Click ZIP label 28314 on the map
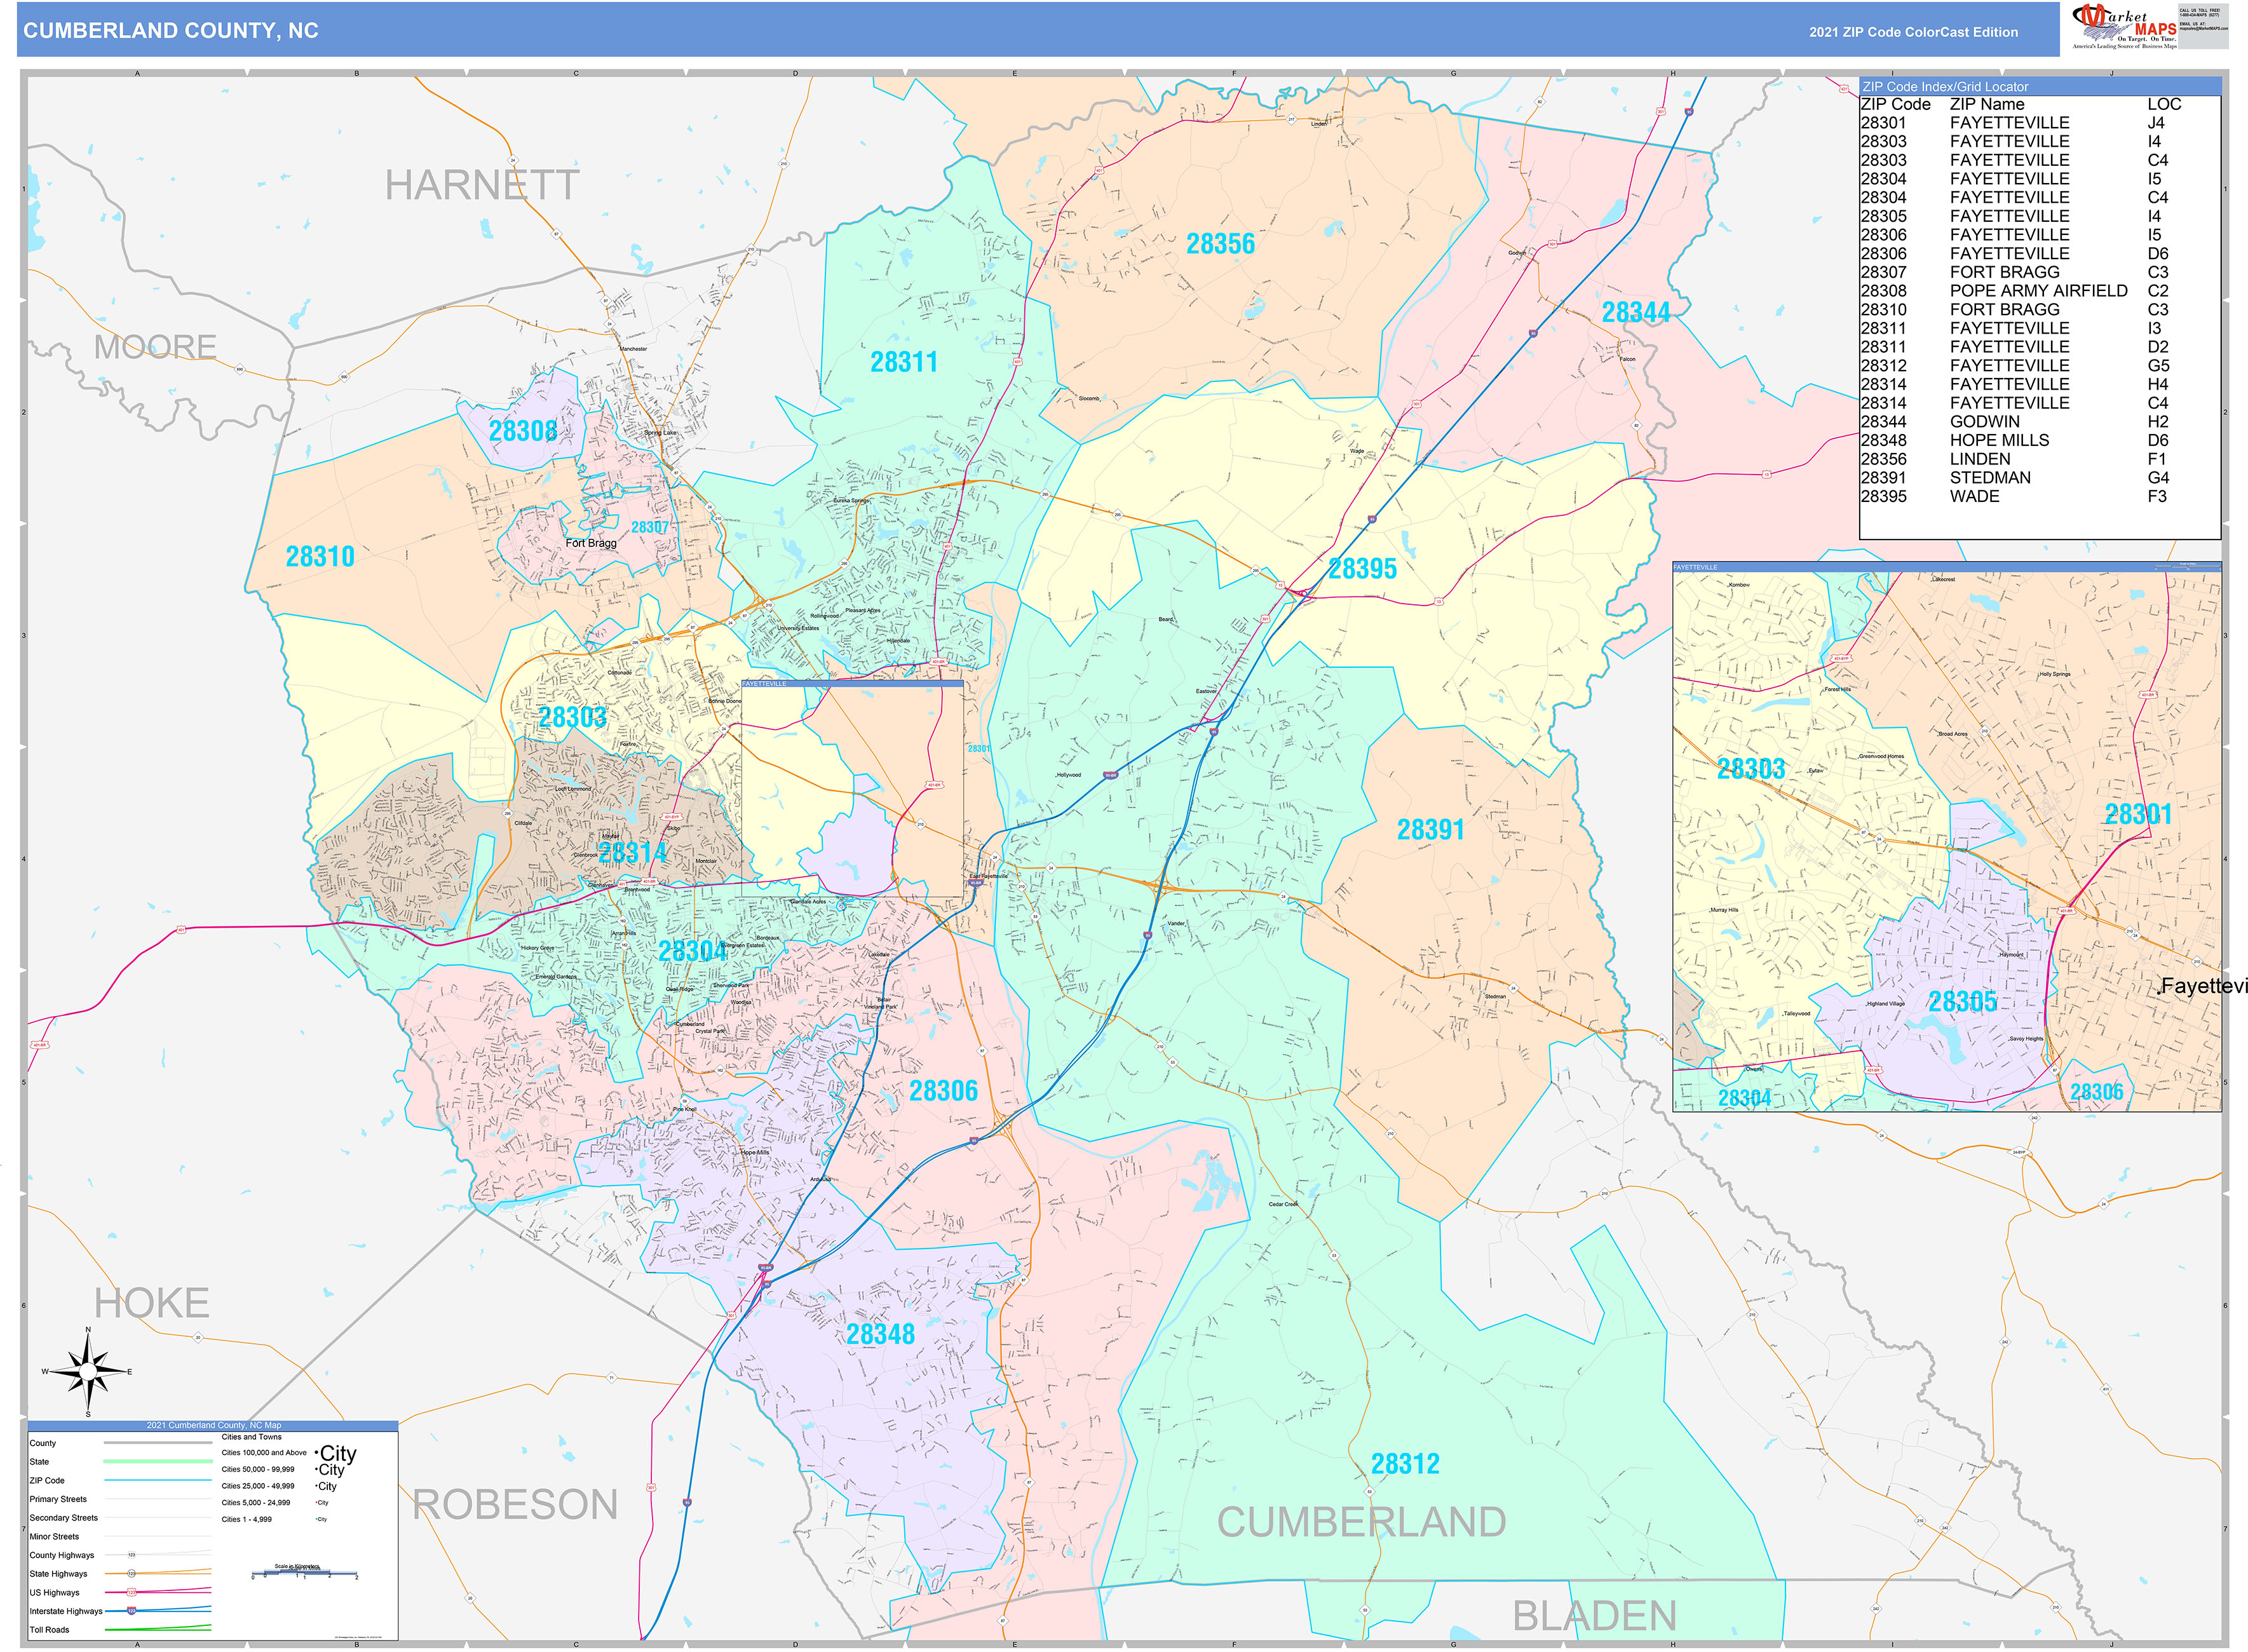This screenshot has width=2248, height=1652. (x=633, y=853)
